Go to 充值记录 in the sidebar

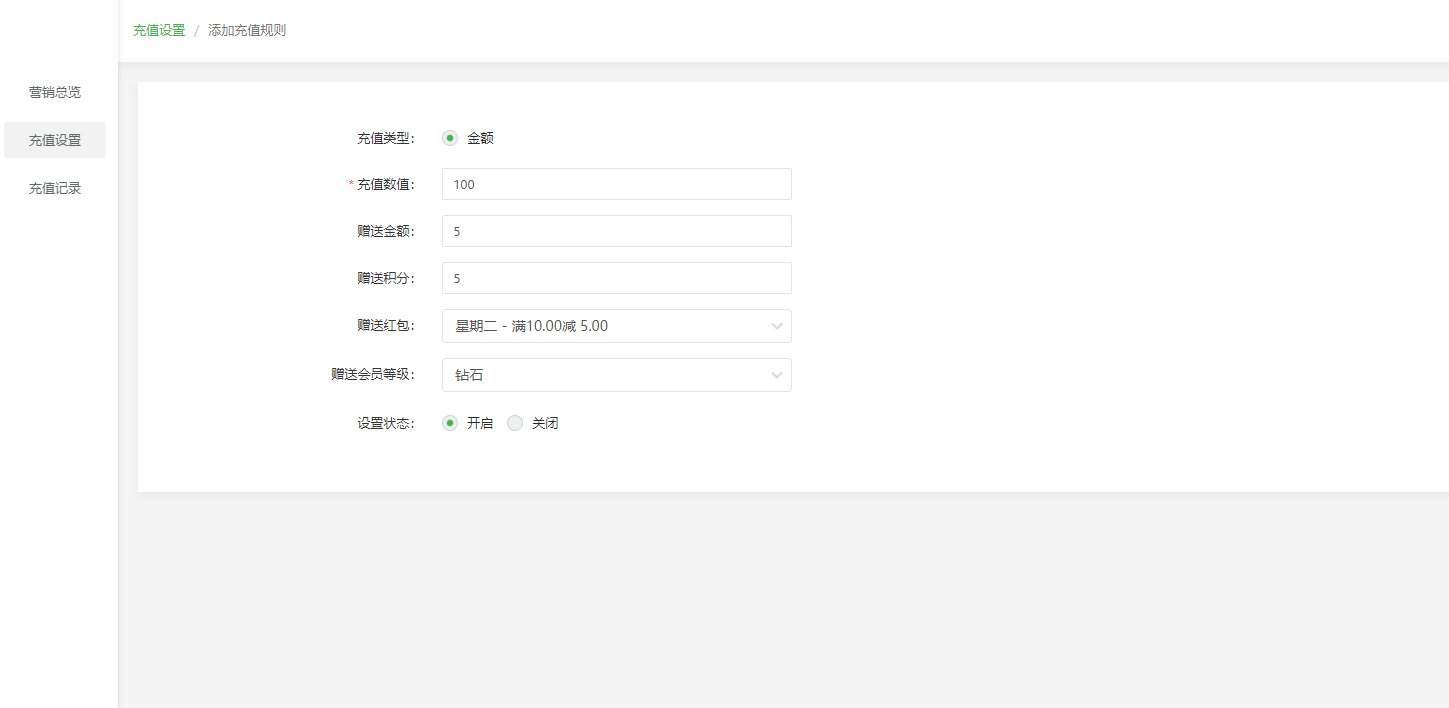55,188
